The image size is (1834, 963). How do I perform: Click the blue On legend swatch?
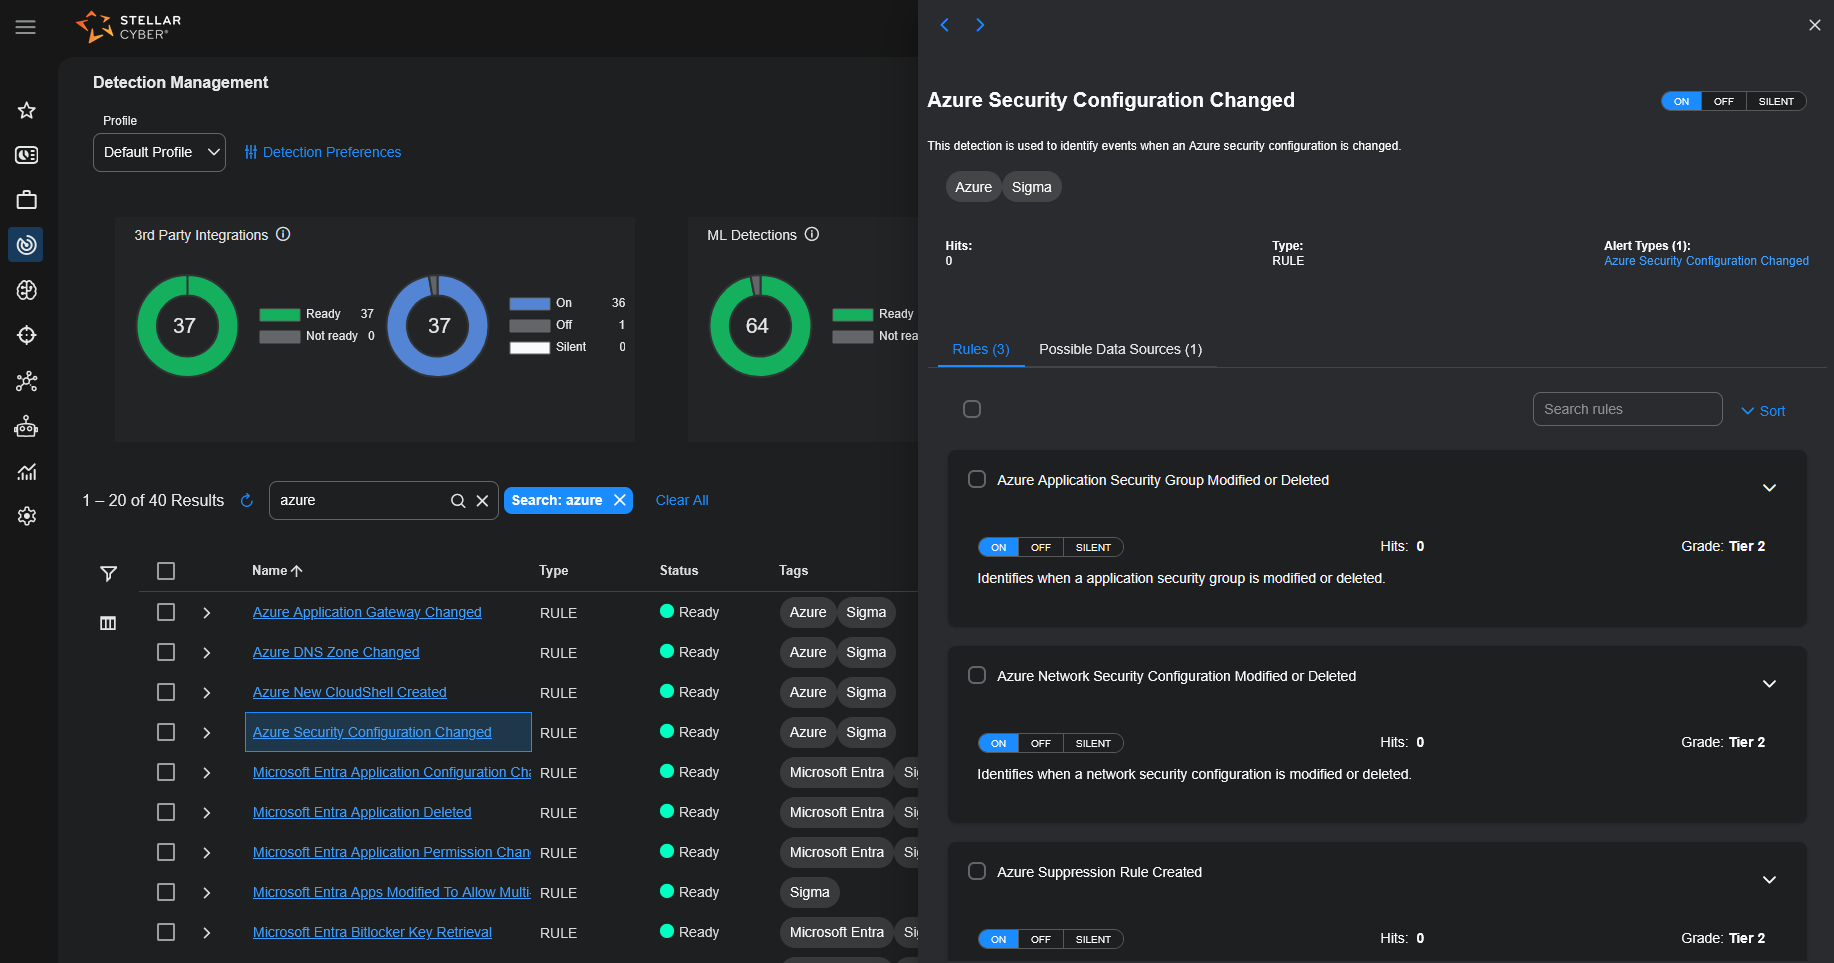point(530,304)
